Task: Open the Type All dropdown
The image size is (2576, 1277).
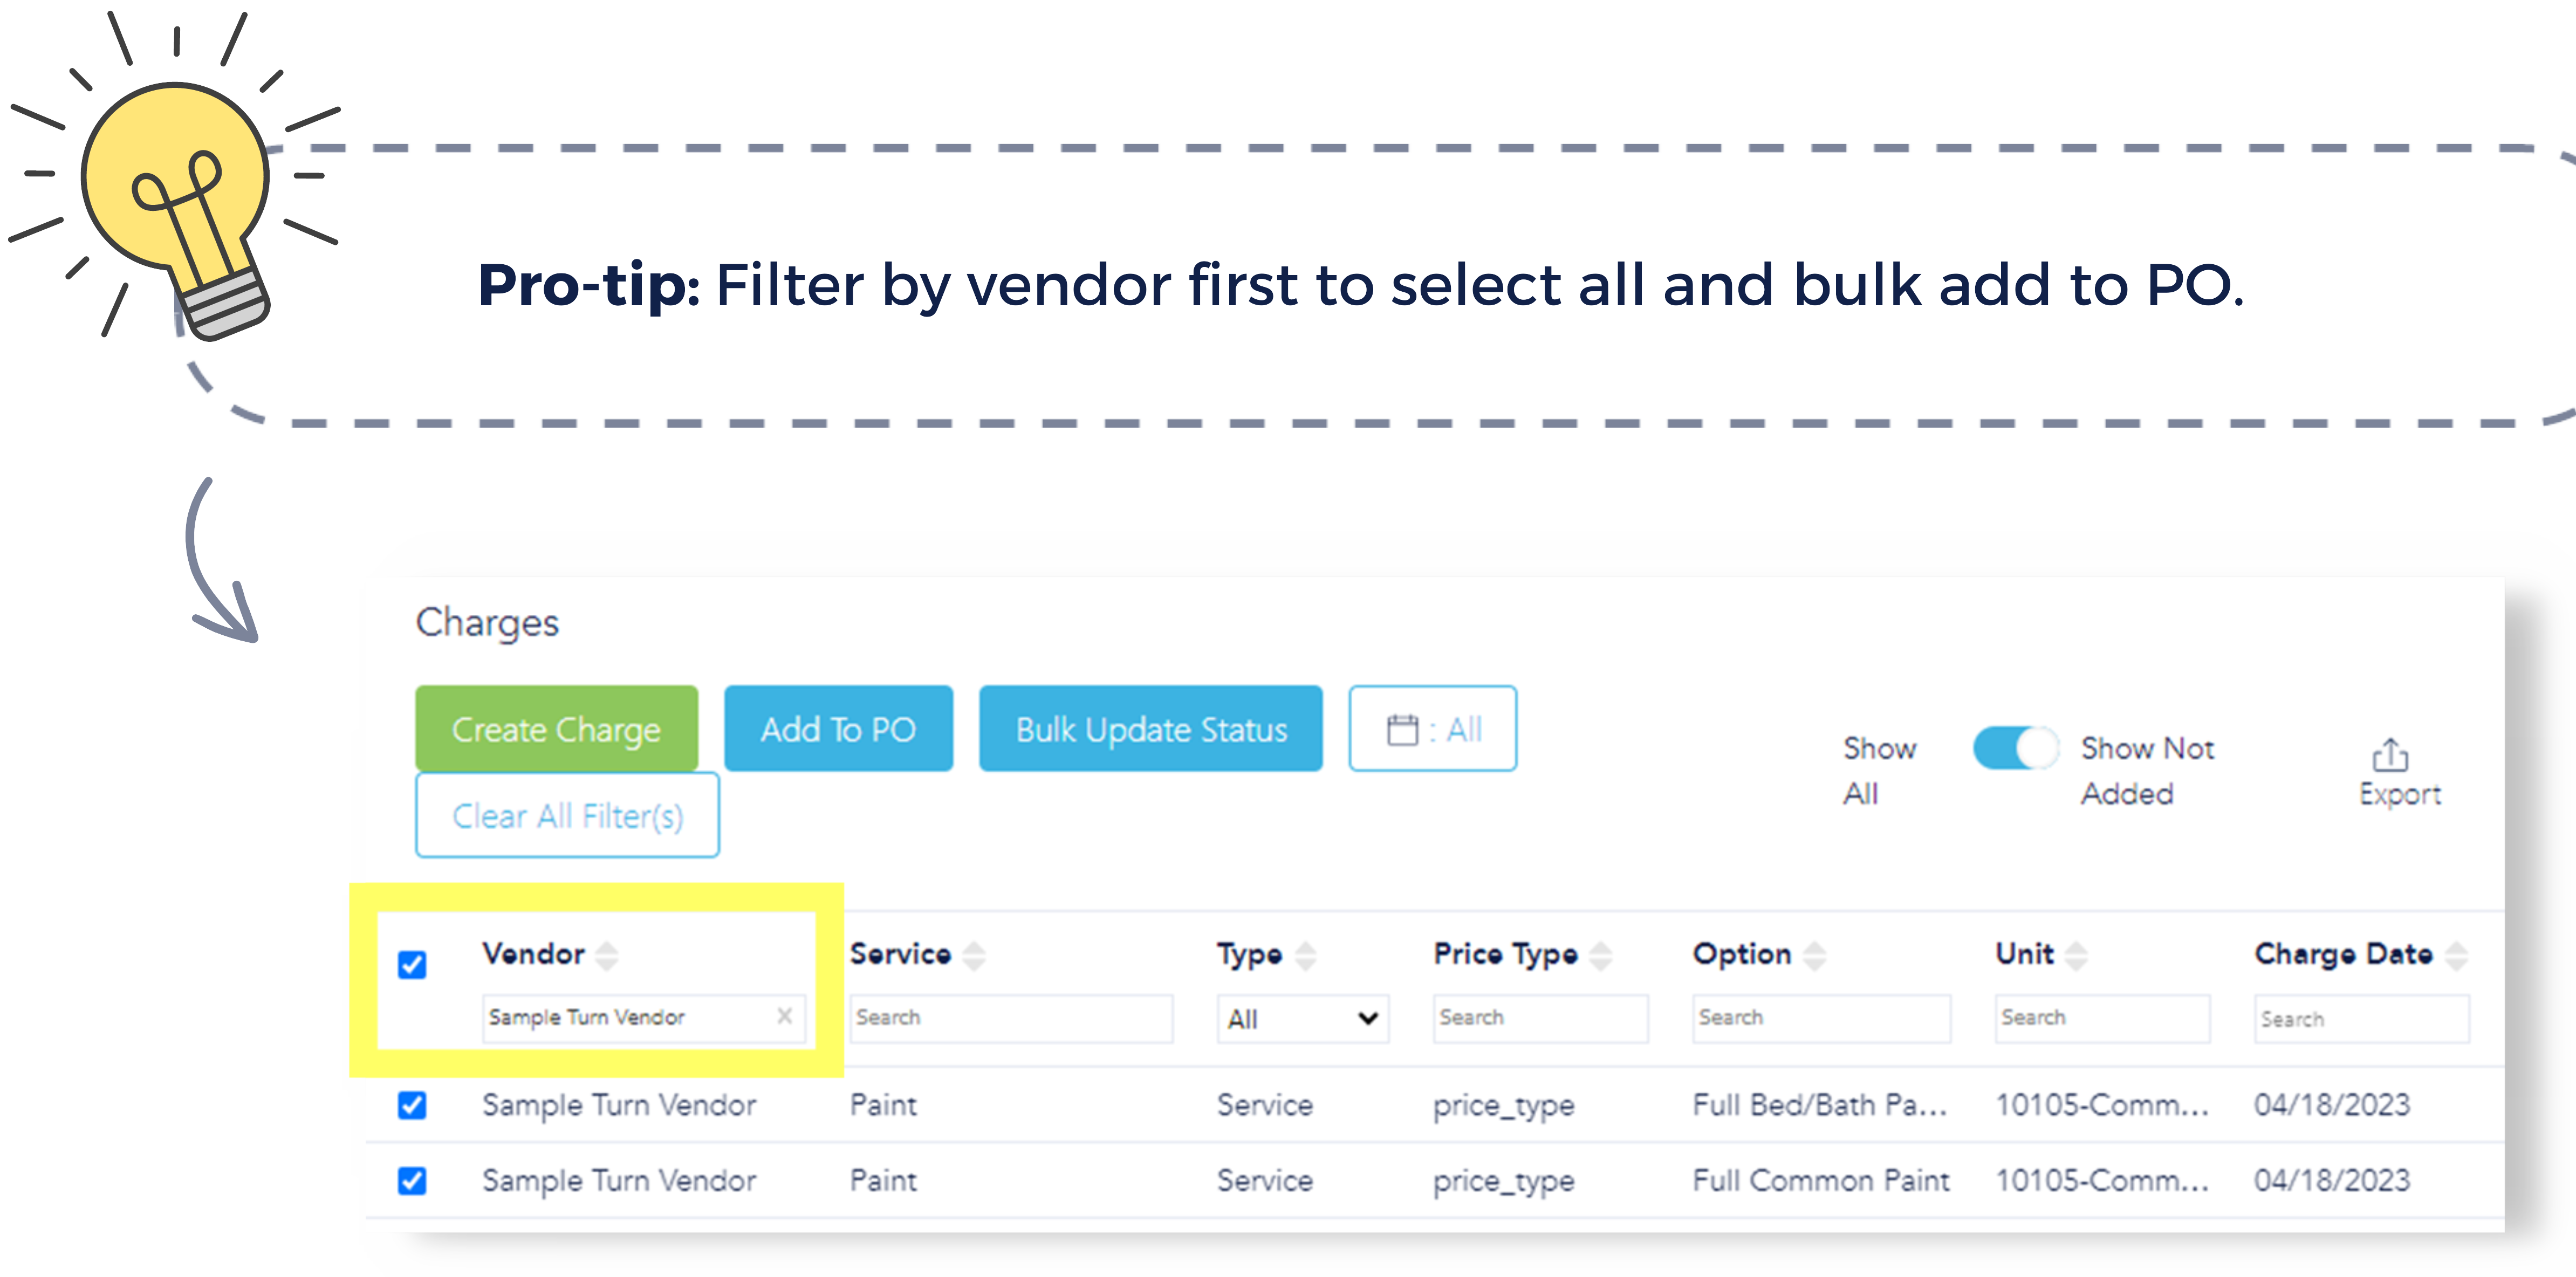Action: click(x=1302, y=1019)
